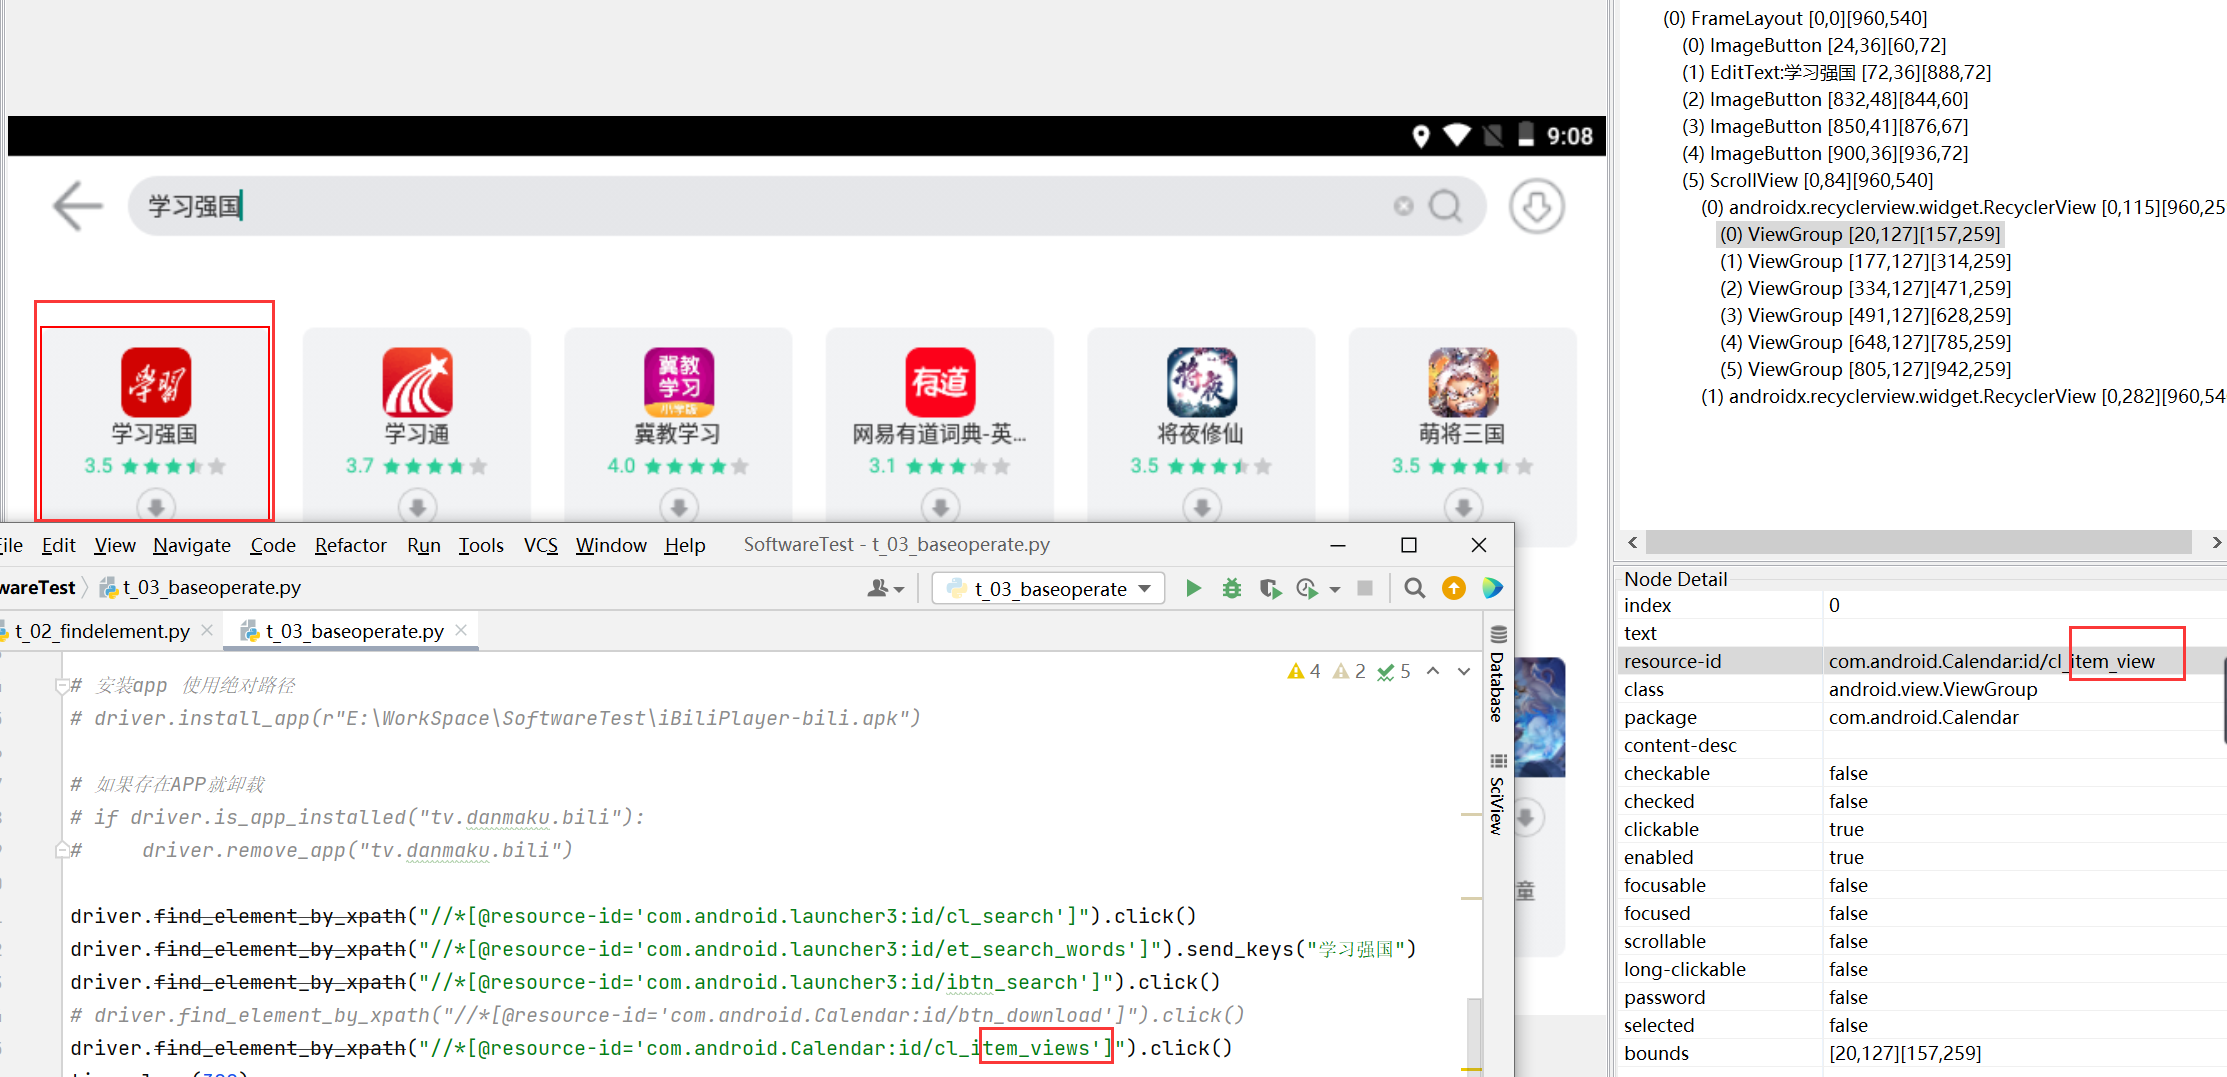Open the 学习通 app card thumbnail
This screenshot has height=1077, width=2227.
pos(417,382)
